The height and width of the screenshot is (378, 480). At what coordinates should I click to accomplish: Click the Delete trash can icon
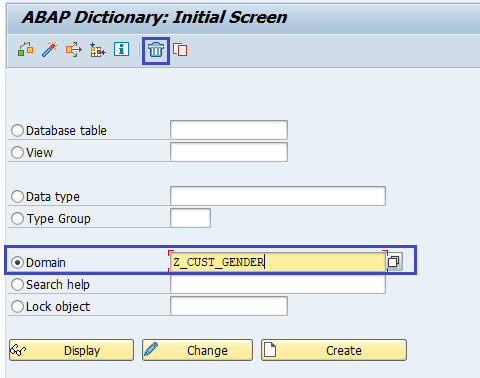pyautogui.click(x=156, y=50)
